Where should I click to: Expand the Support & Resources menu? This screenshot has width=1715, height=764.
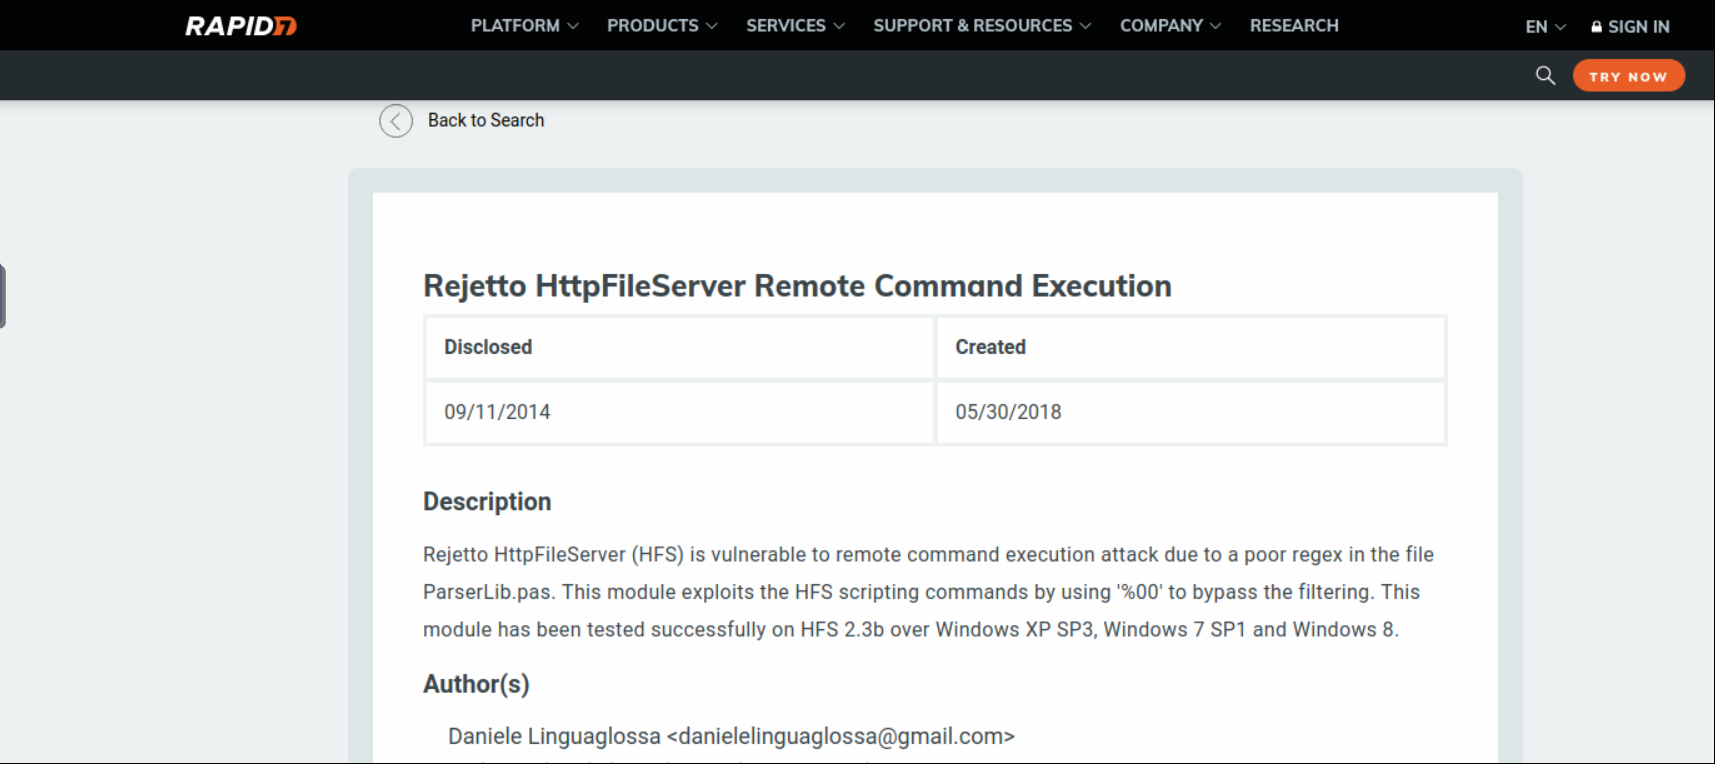tap(982, 25)
